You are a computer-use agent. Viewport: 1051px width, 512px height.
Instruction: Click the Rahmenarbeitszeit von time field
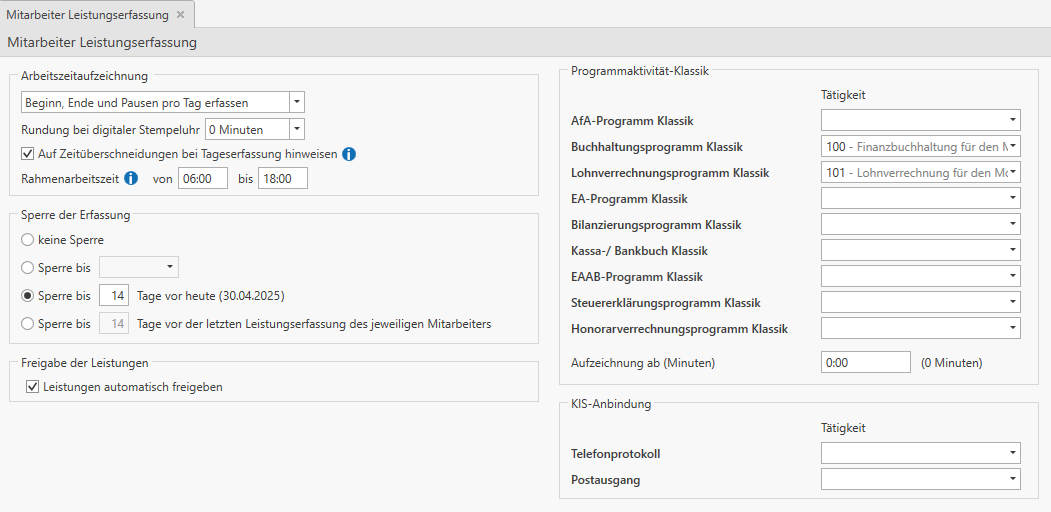coord(202,179)
